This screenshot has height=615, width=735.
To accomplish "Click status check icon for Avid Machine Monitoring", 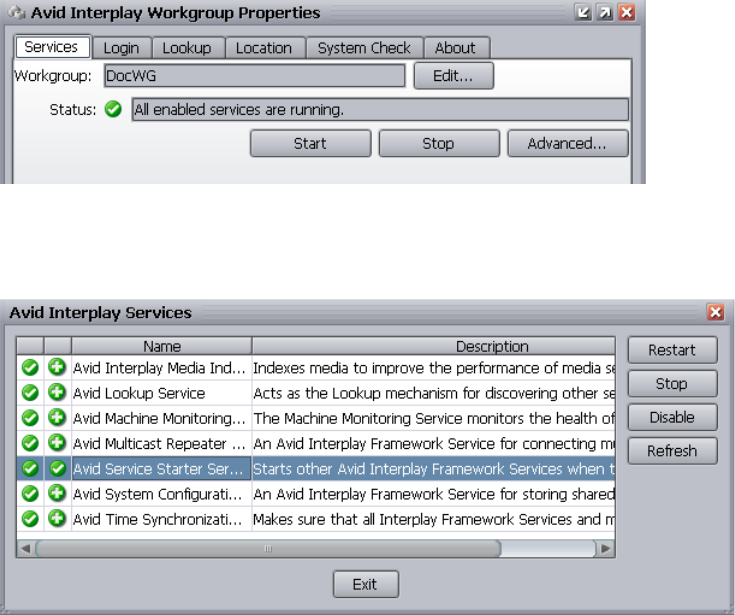I will point(30,418).
